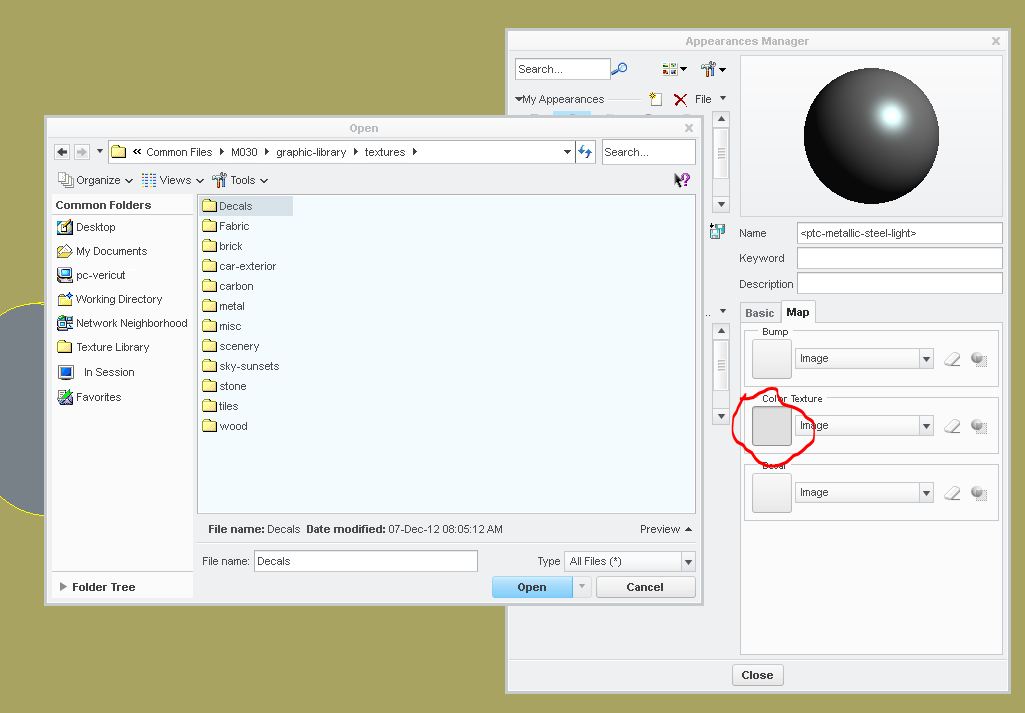Select the pc-vericut computer shortcut
Viewport: 1025px width, 713px height.
pos(91,275)
